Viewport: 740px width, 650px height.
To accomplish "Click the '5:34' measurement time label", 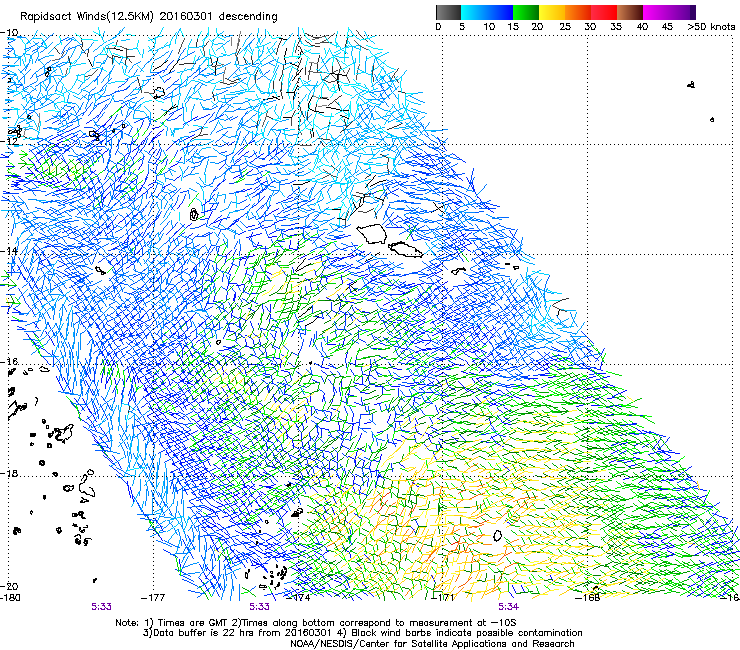I will (x=508, y=607).
